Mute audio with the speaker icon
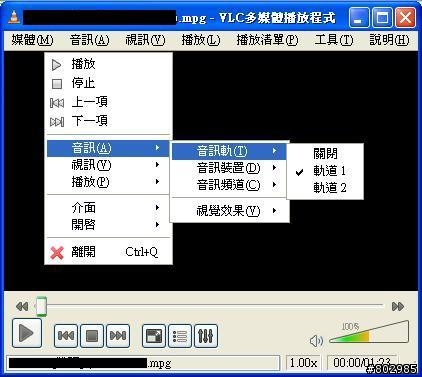Screen dimensions: 422x377 316,341
